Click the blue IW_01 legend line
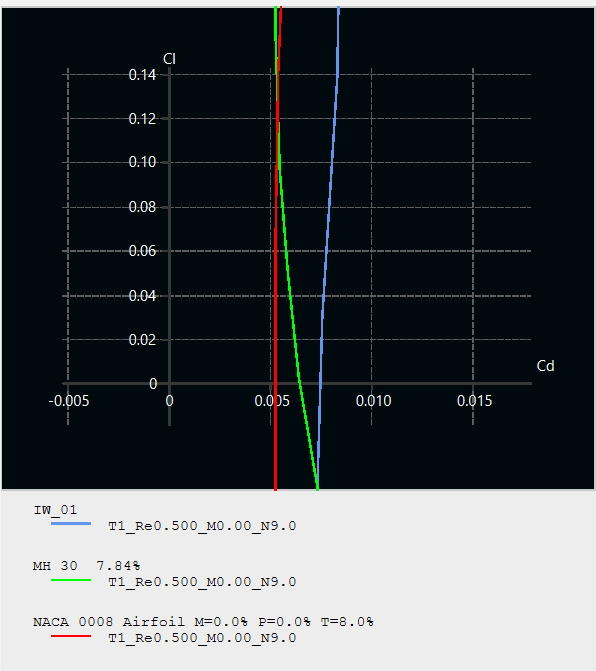Viewport: 596px width, 671px height. coord(71,523)
